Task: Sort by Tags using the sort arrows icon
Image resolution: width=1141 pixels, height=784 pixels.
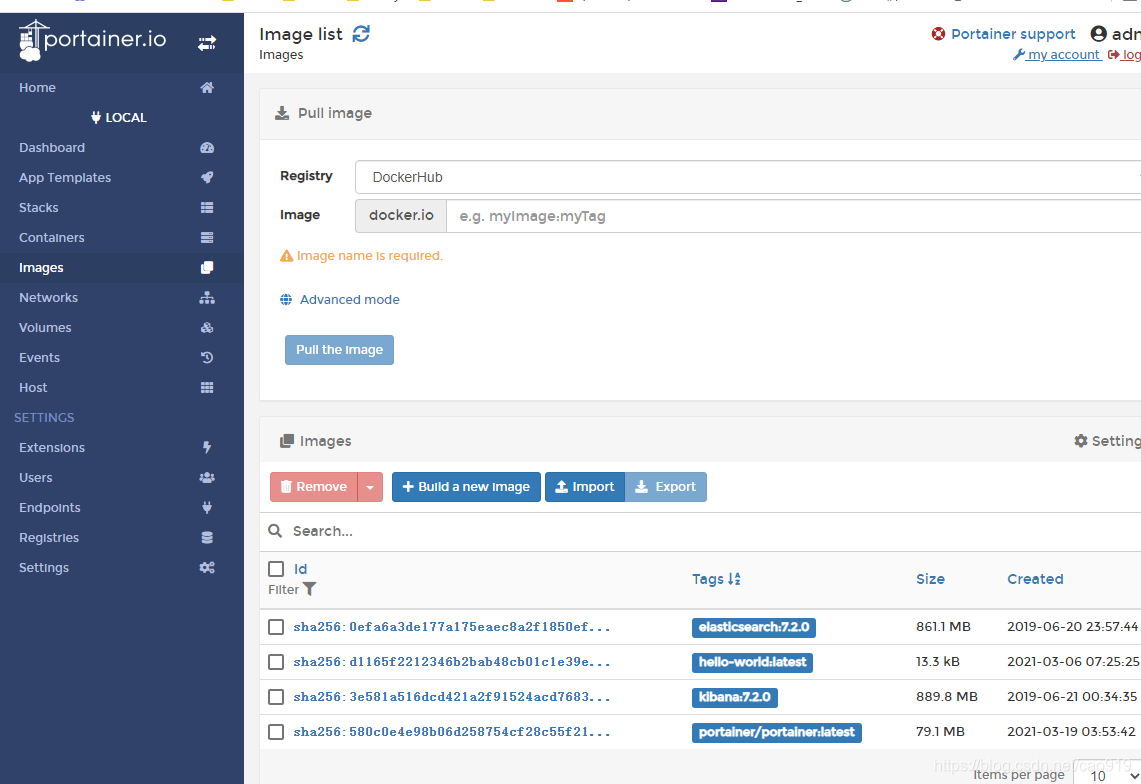Action: (x=734, y=579)
